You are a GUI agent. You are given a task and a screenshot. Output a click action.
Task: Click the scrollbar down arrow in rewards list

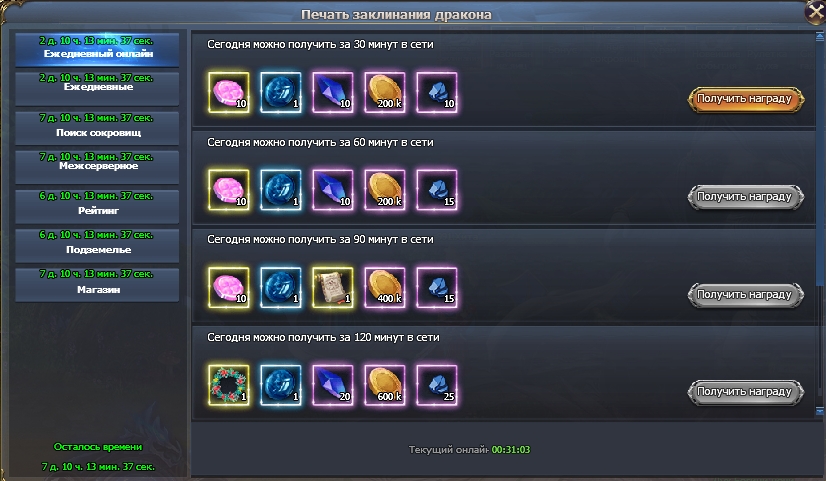(820, 411)
